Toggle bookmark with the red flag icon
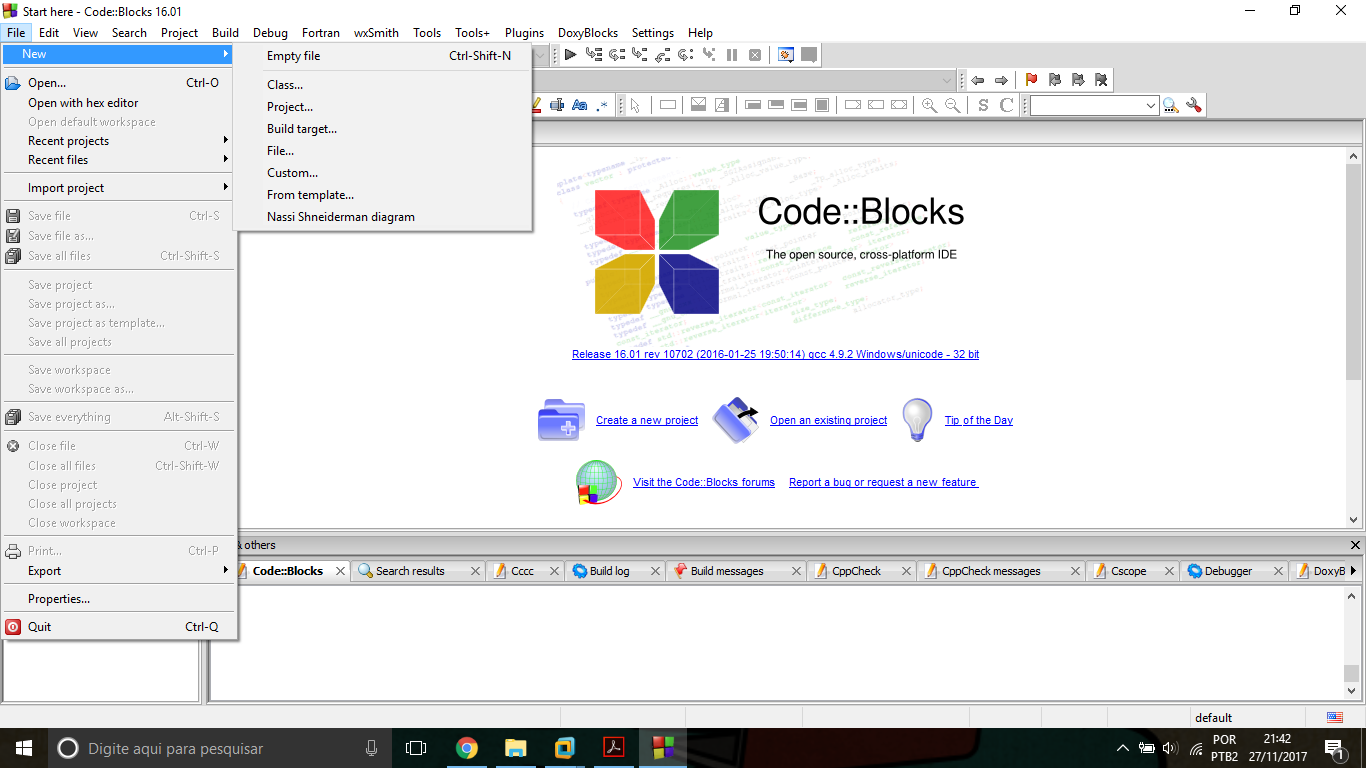The image size is (1366, 768). click(x=1032, y=80)
